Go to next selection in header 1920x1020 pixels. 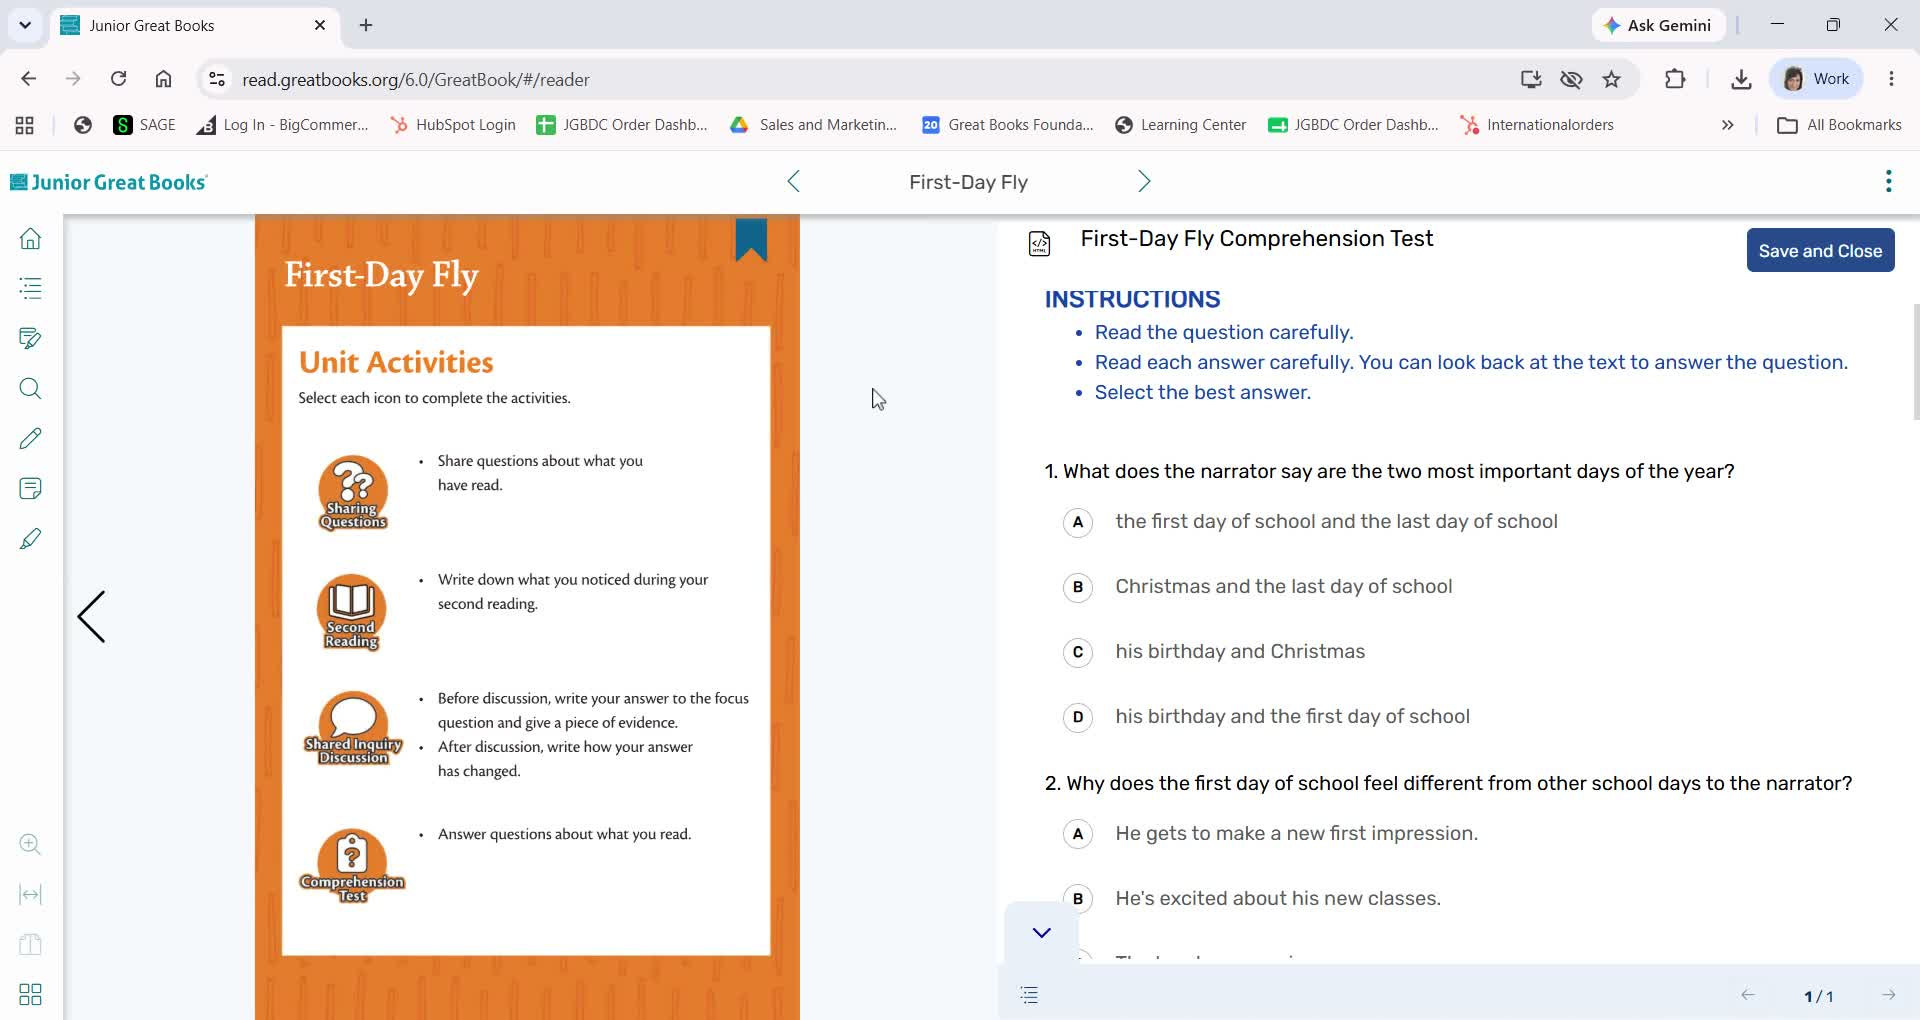click(x=1144, y=181)
